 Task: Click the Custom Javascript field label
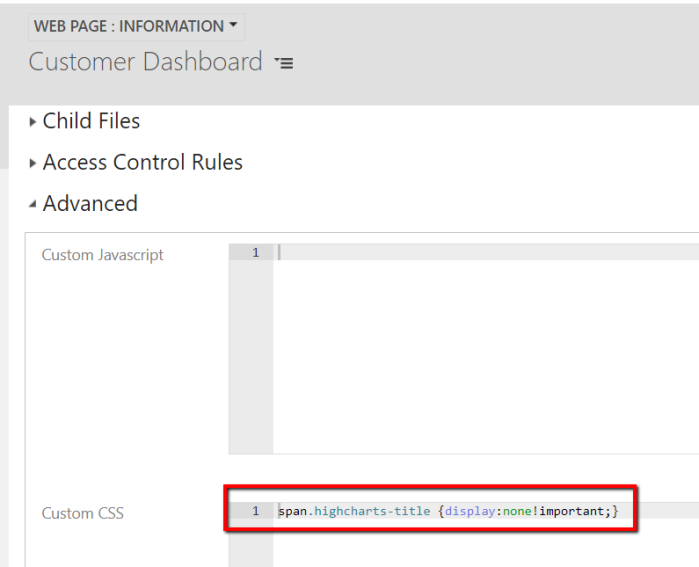click(x=102, y=255)
